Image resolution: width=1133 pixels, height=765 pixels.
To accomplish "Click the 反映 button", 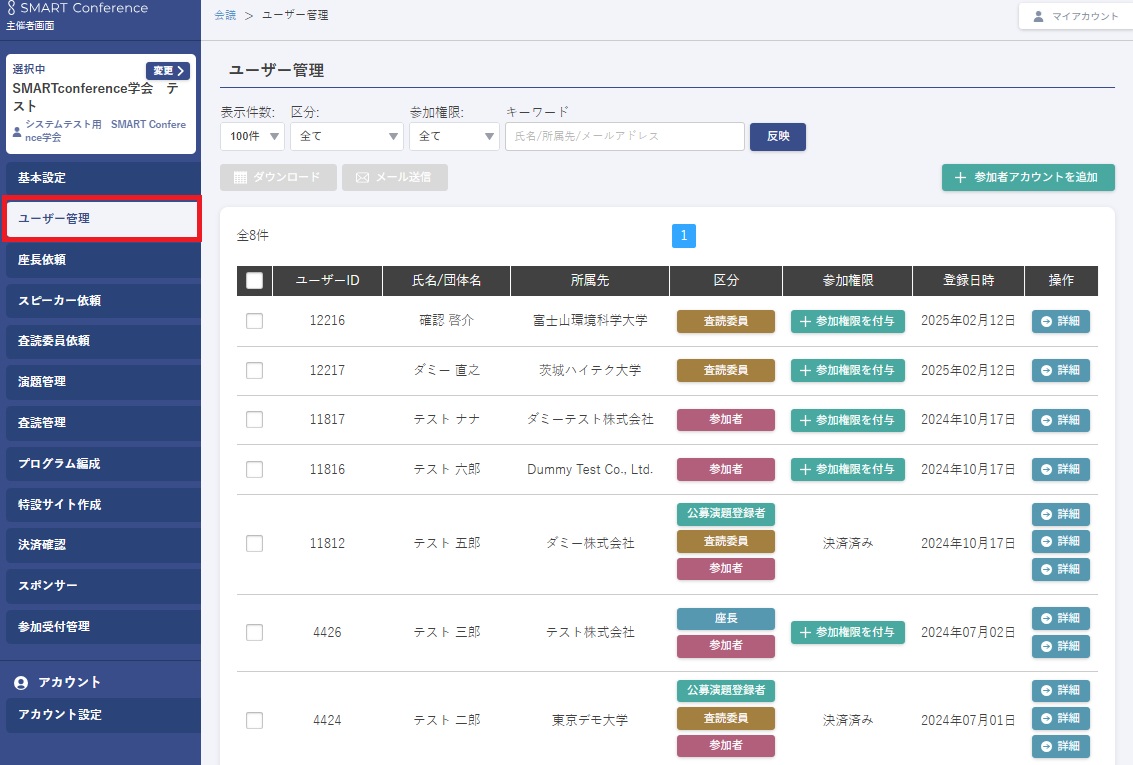I will coord(777,137).
